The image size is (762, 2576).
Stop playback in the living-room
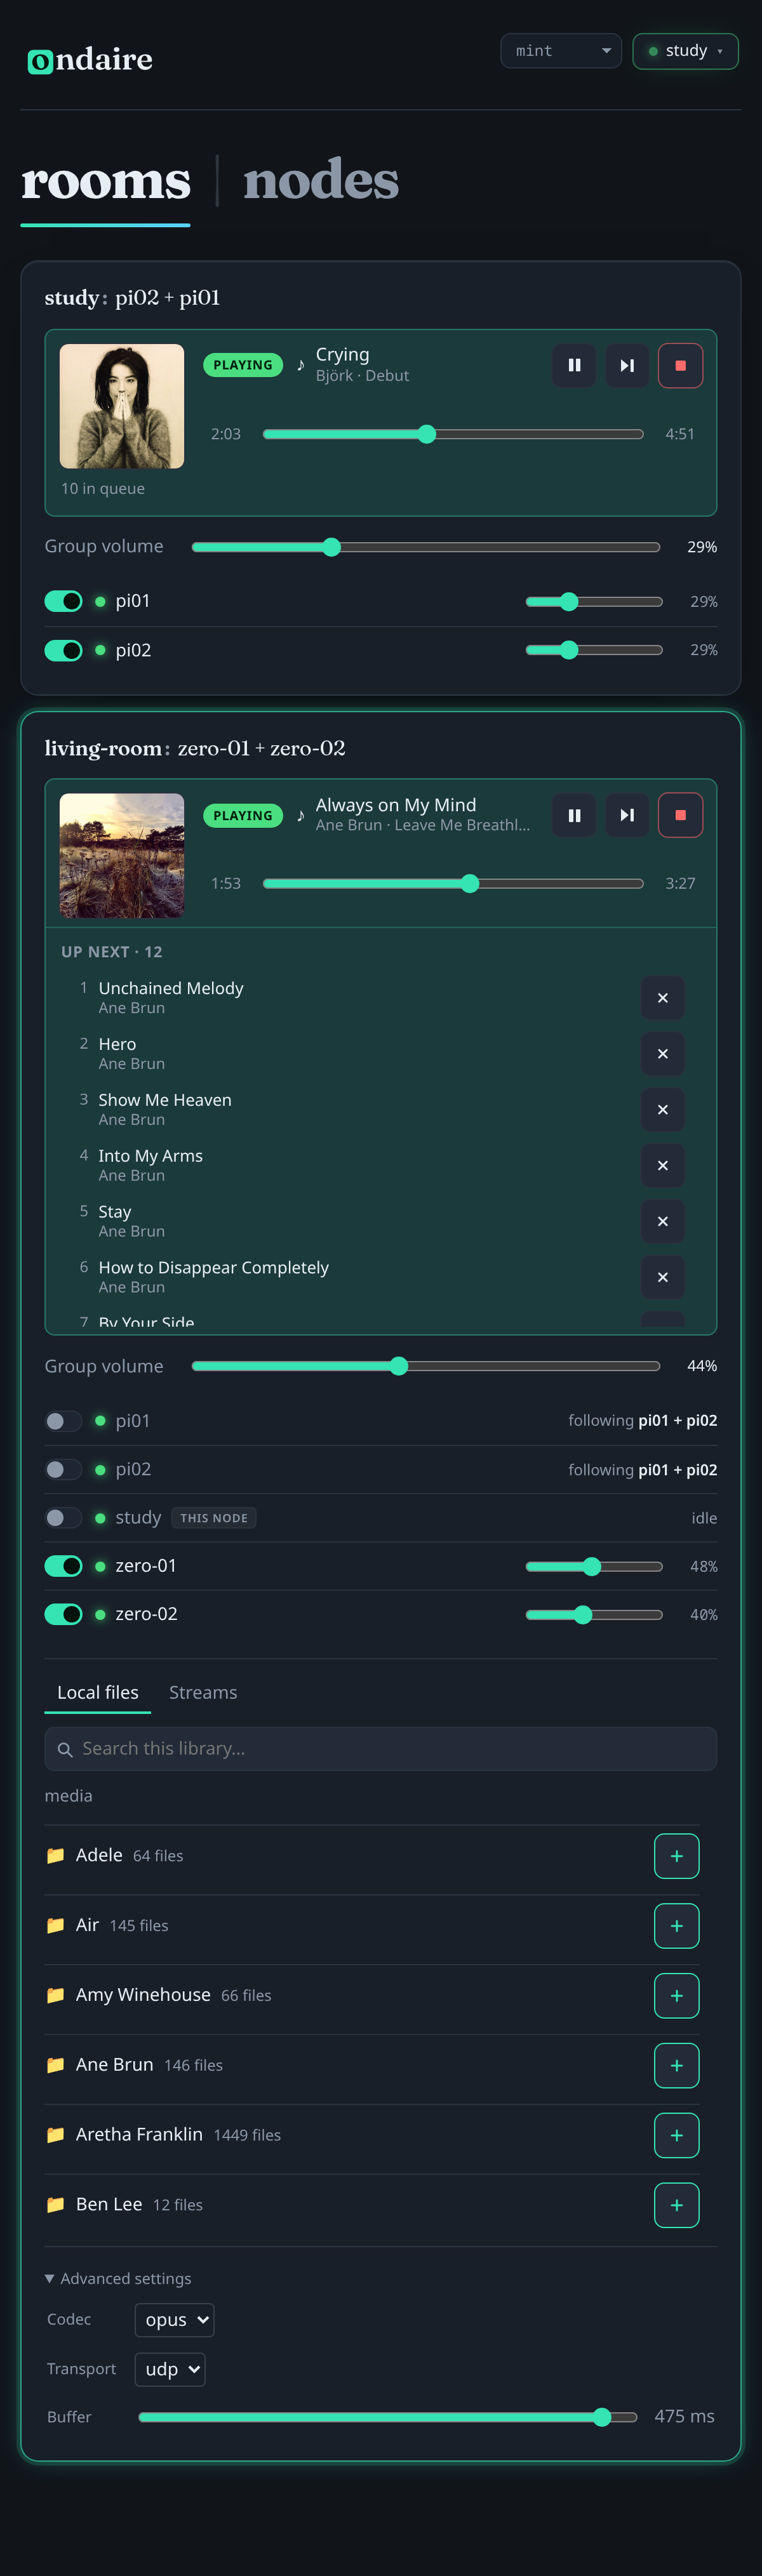point(680,815)
